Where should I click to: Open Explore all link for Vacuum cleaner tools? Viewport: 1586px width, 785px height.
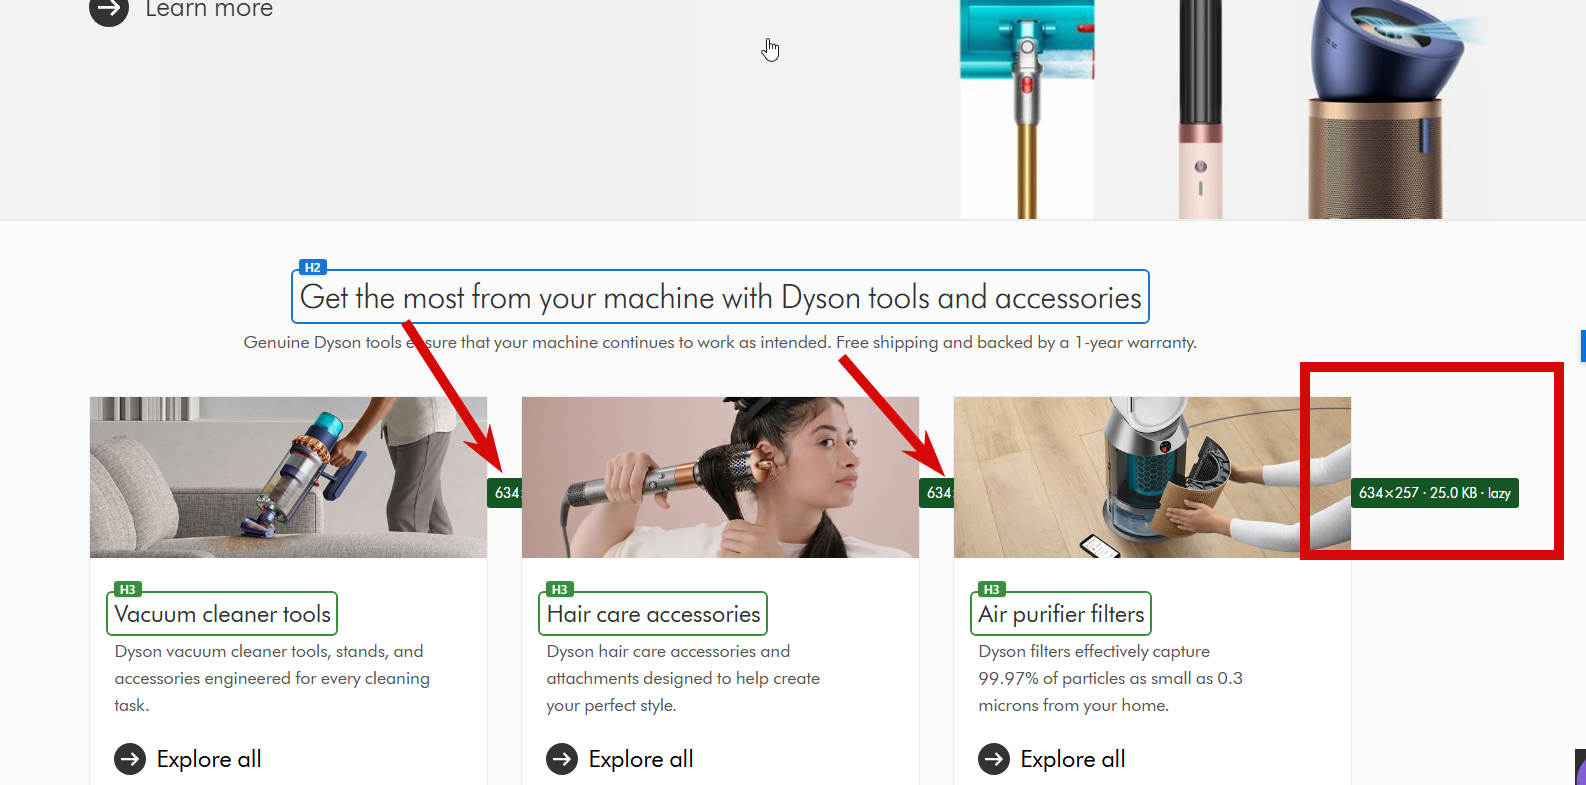[209, 759]
